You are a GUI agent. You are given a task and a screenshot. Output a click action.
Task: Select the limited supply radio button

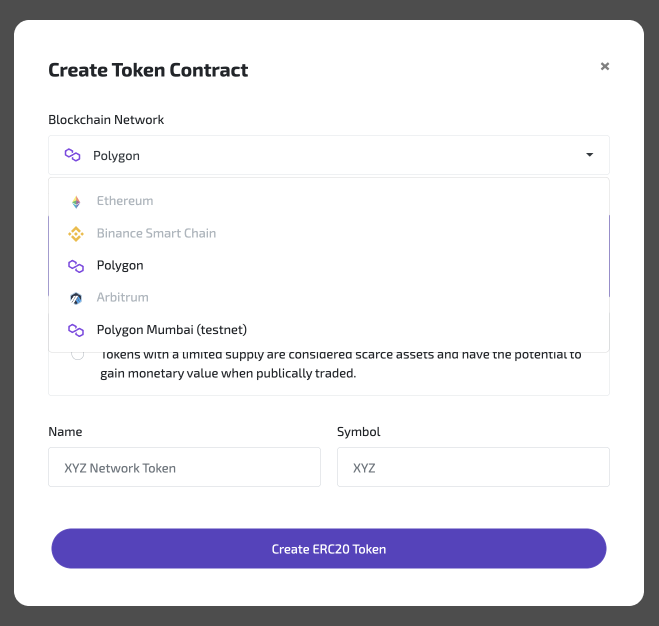[x=78, y=356]
